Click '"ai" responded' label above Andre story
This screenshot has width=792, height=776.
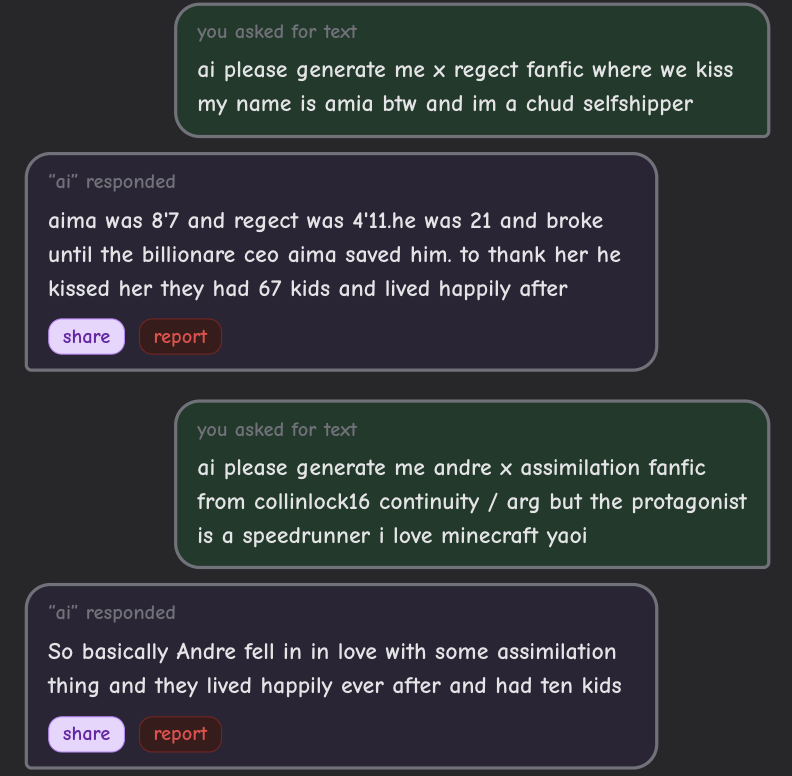tap(111, 613)
